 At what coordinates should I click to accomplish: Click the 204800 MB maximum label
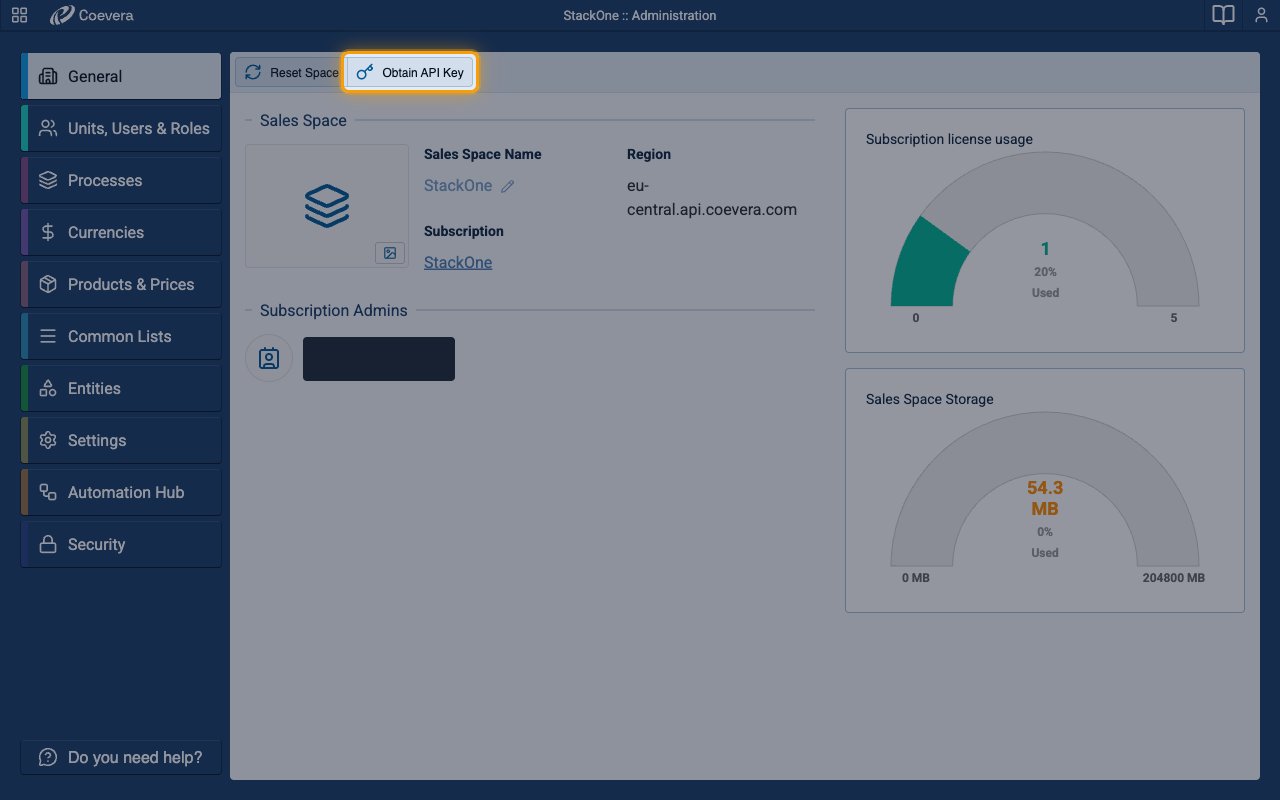1174,578
